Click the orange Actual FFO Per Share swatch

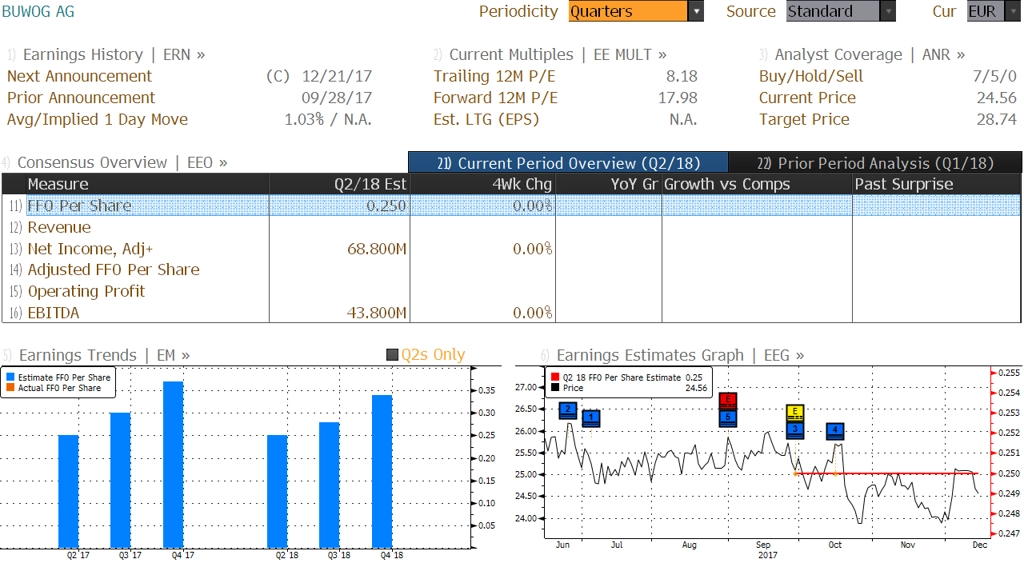coord(10,388)
